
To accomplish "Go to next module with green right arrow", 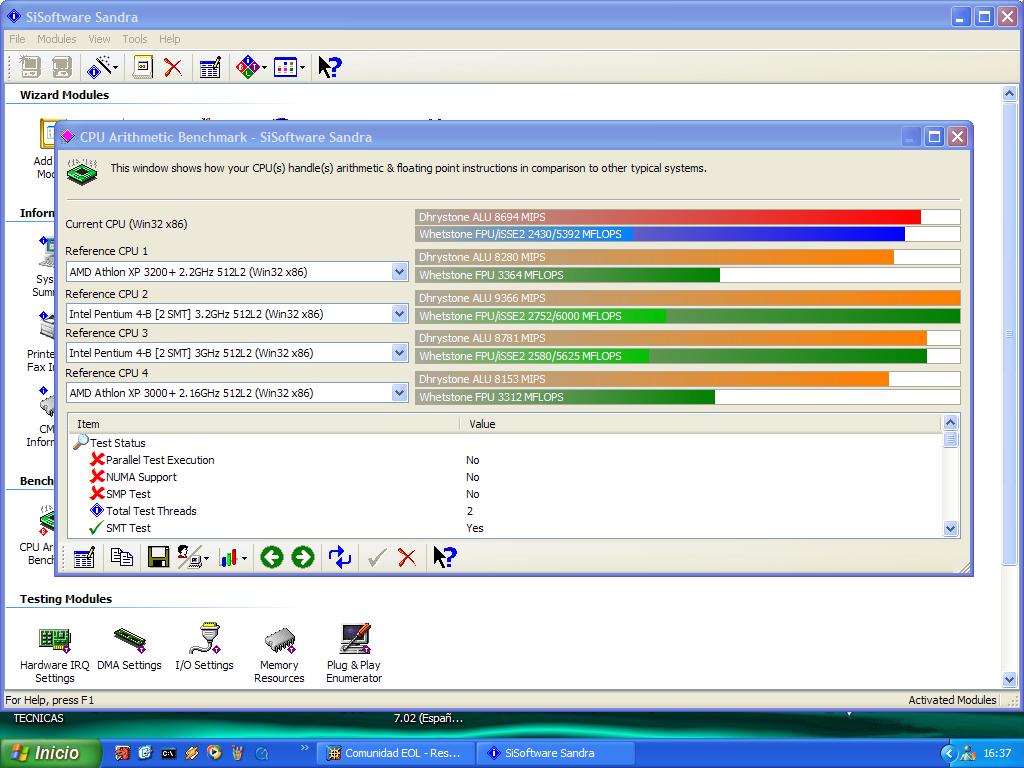I will (x=302, y=557).
